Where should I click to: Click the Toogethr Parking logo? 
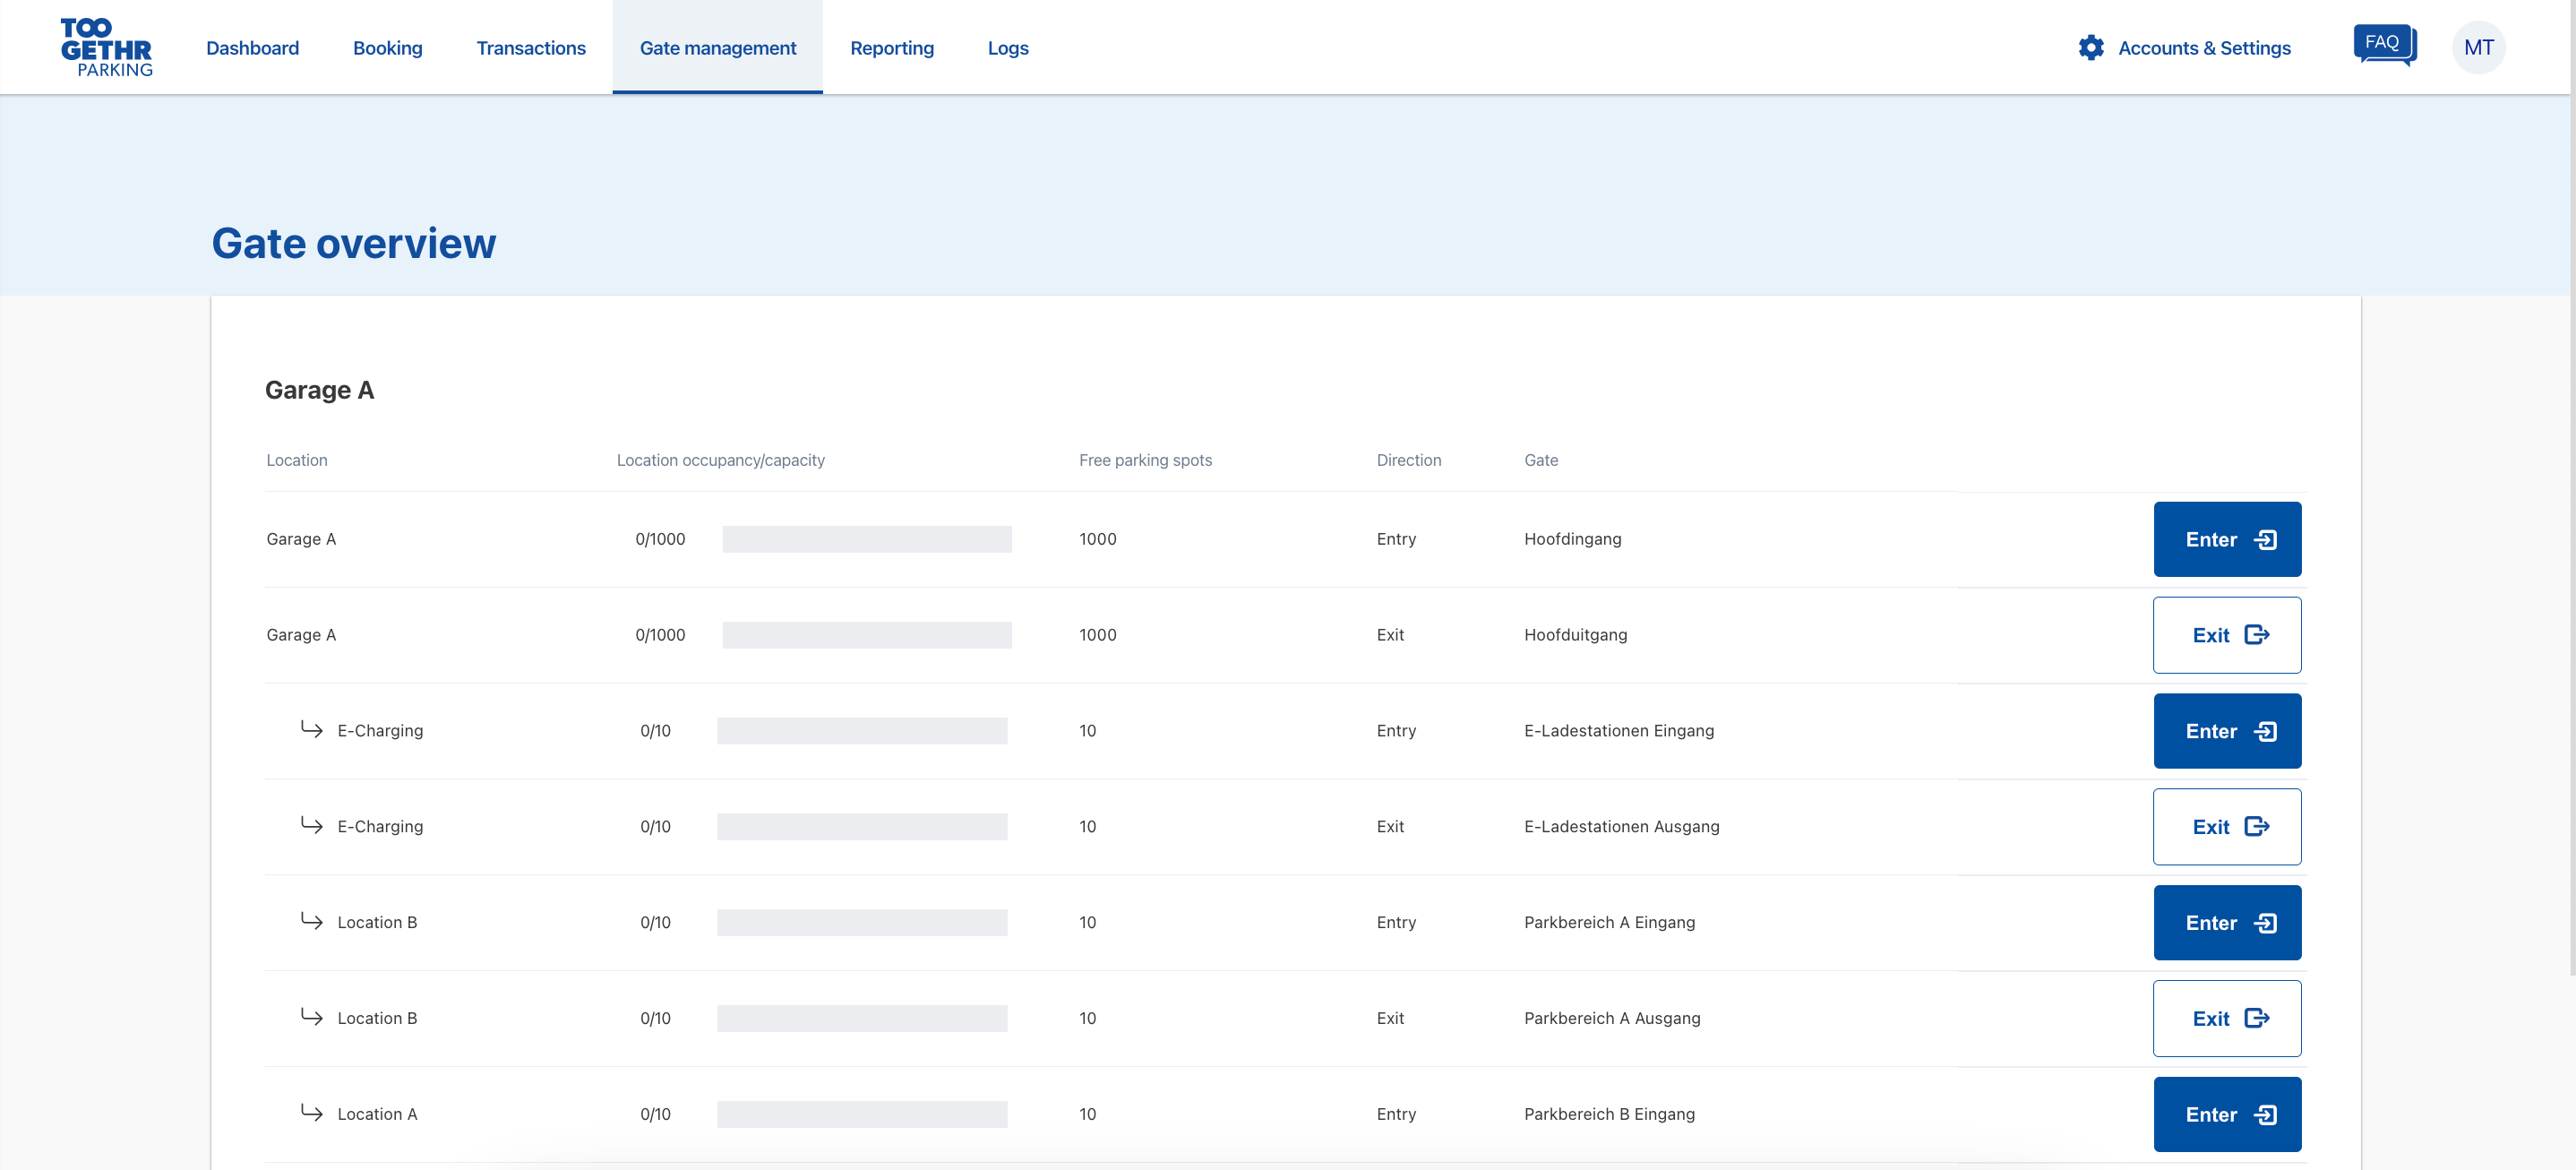106,48
